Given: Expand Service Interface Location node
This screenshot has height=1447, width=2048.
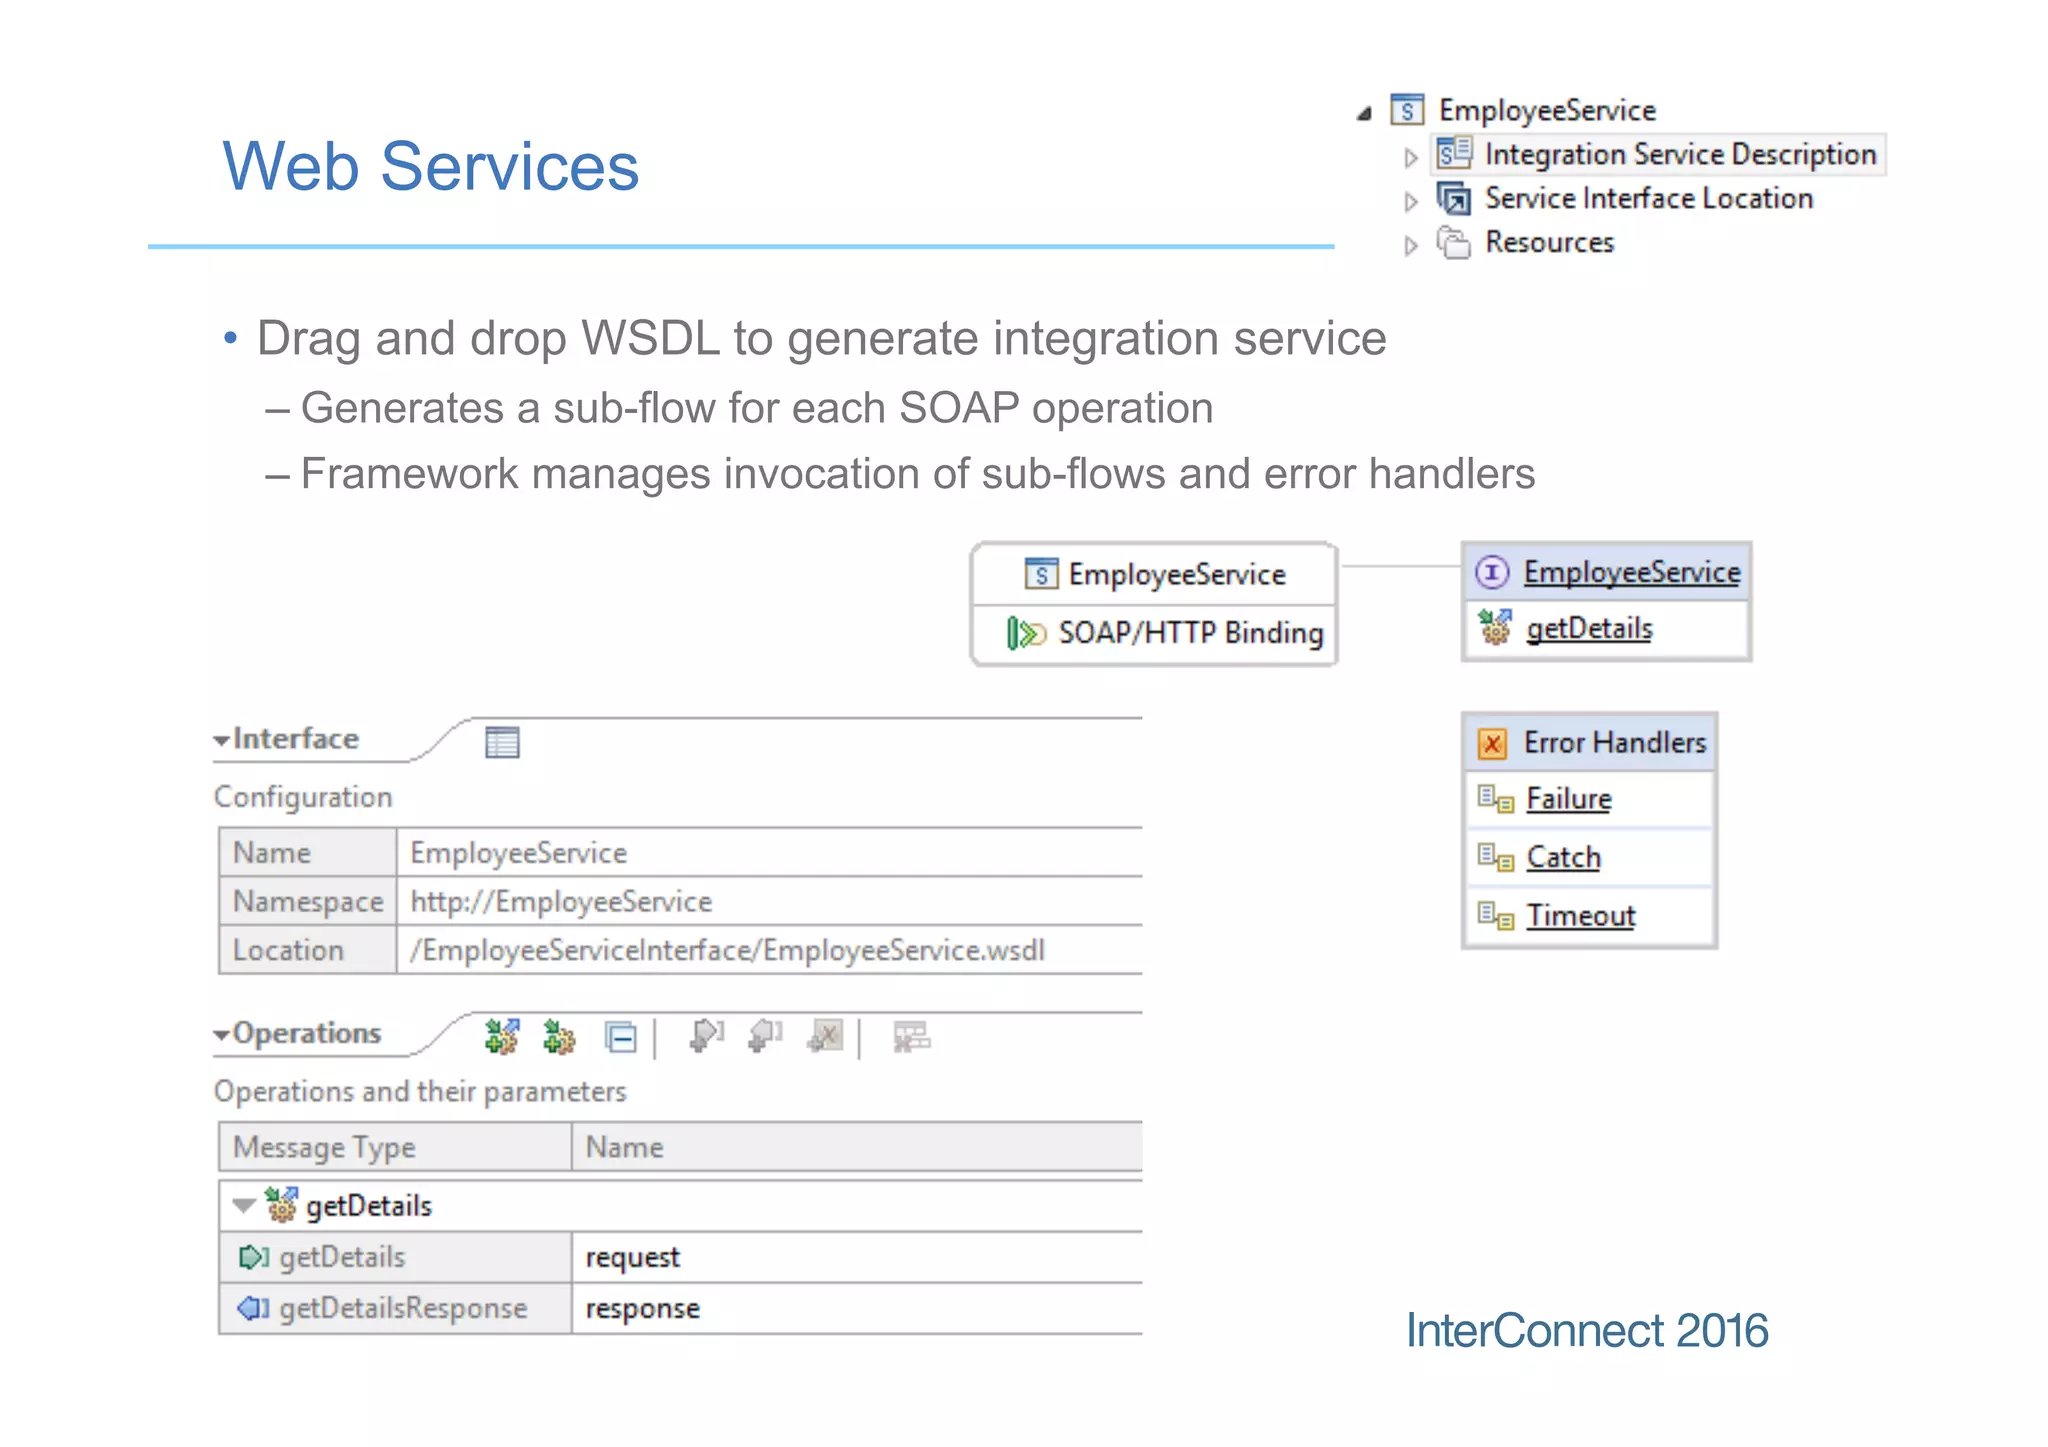Looking at the screenshot, I should [x=1411, y=201].
